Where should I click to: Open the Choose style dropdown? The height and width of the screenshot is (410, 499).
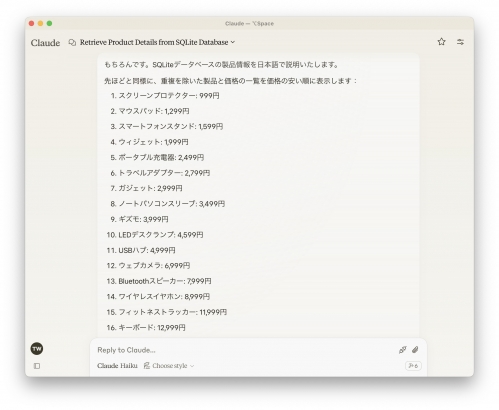(x=169, y=366)
